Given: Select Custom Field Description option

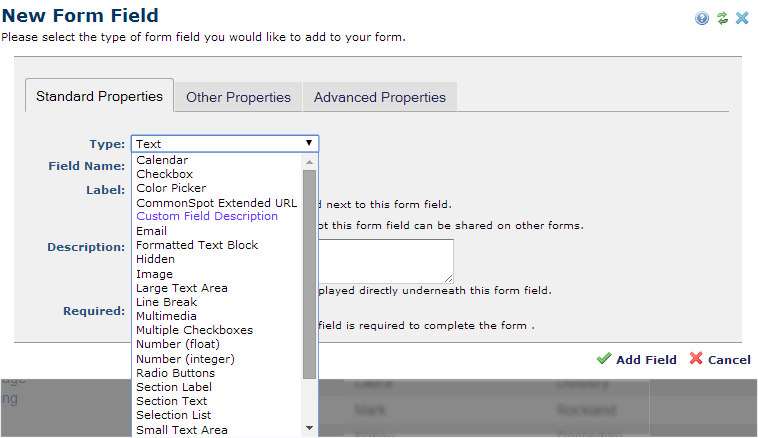Looking at the screenshot, I should [207, 216].
